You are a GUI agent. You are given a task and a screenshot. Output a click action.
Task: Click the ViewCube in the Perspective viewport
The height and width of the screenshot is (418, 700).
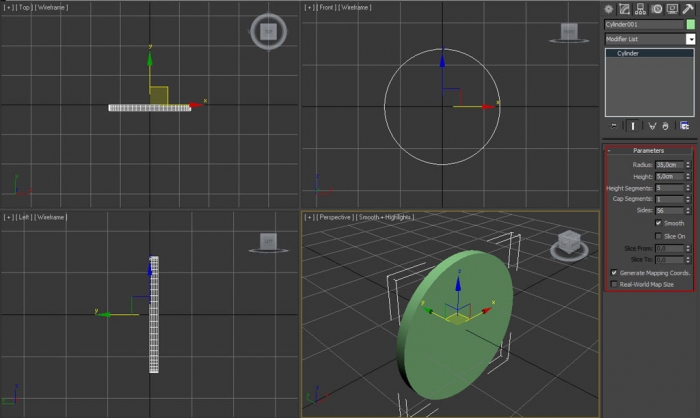(x=569, y=244)
